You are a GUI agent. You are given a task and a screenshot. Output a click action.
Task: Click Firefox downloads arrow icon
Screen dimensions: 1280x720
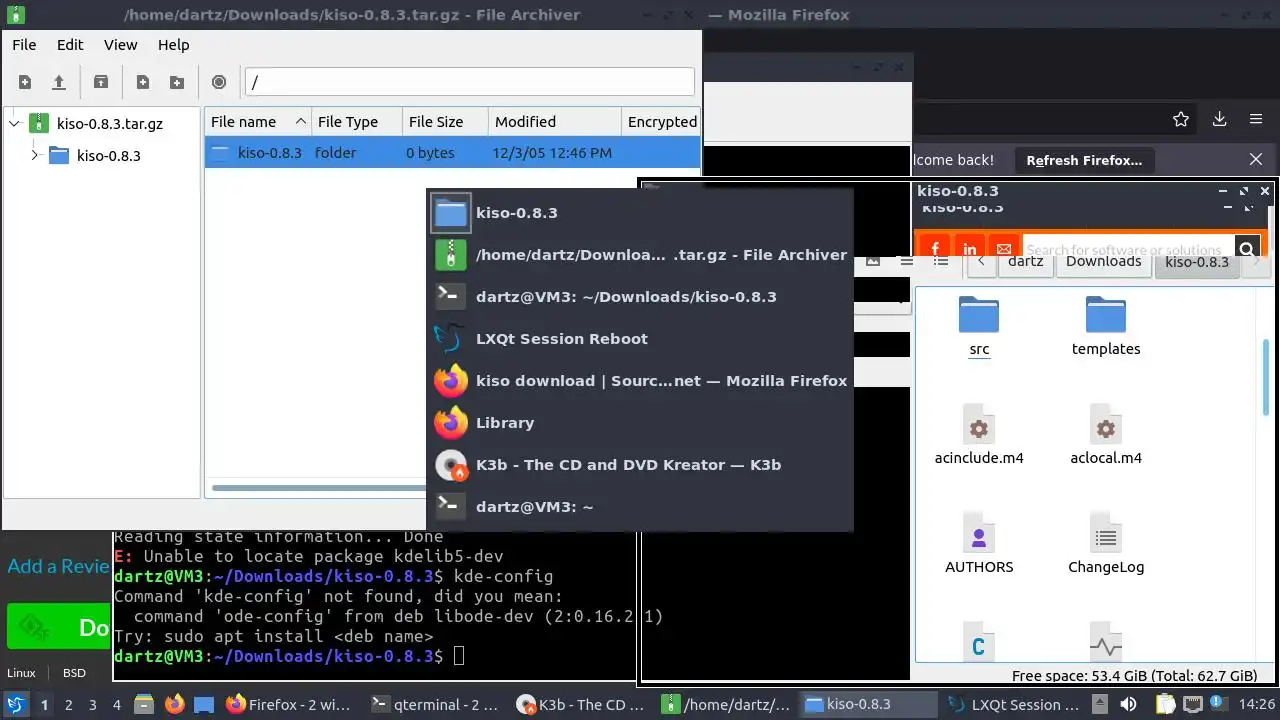[x=1219, y=119]
